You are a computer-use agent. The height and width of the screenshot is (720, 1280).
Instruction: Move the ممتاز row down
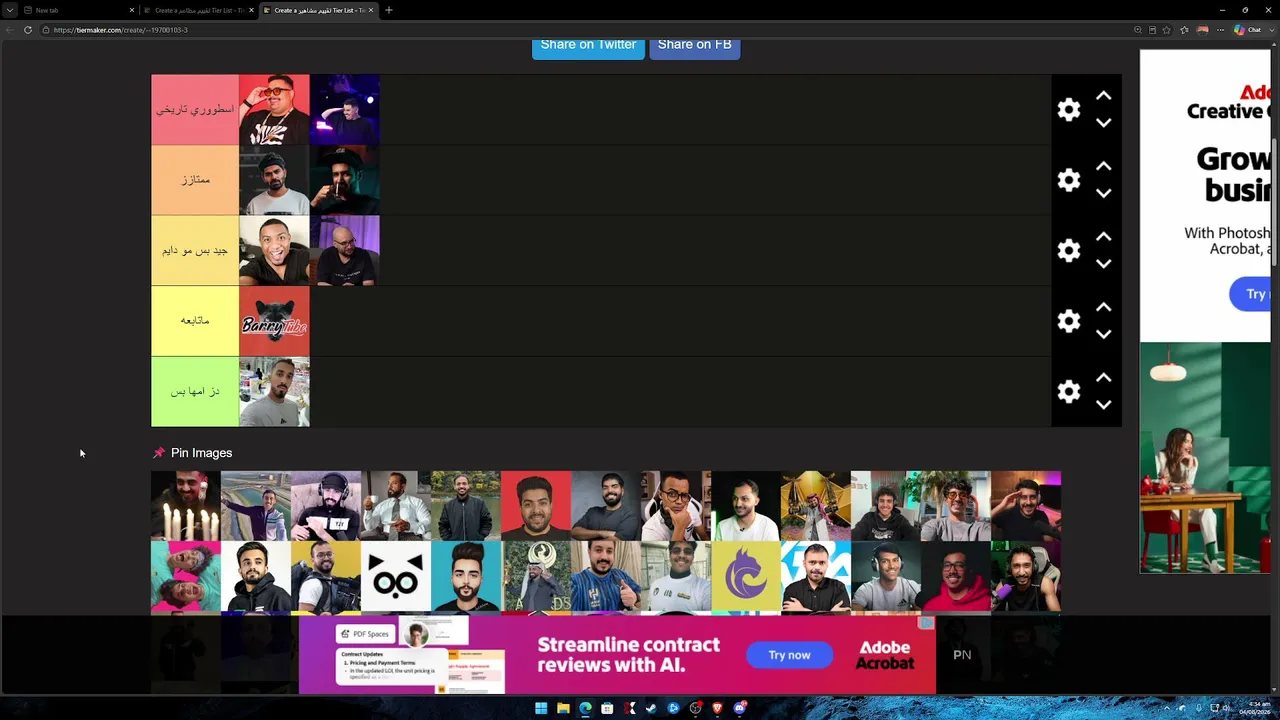tap(1103, 193)
